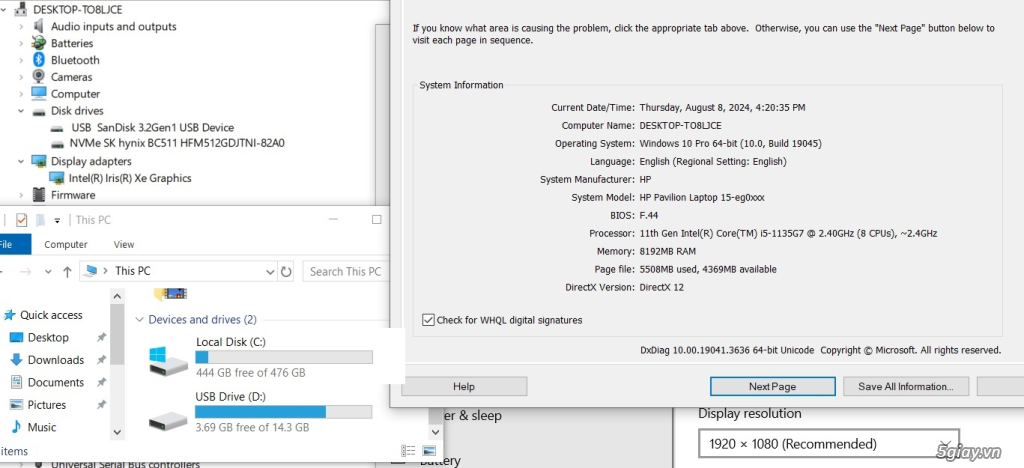Switch to Details view icon in status bar
The image size is (1024, 468).
(x=409, y=450)
